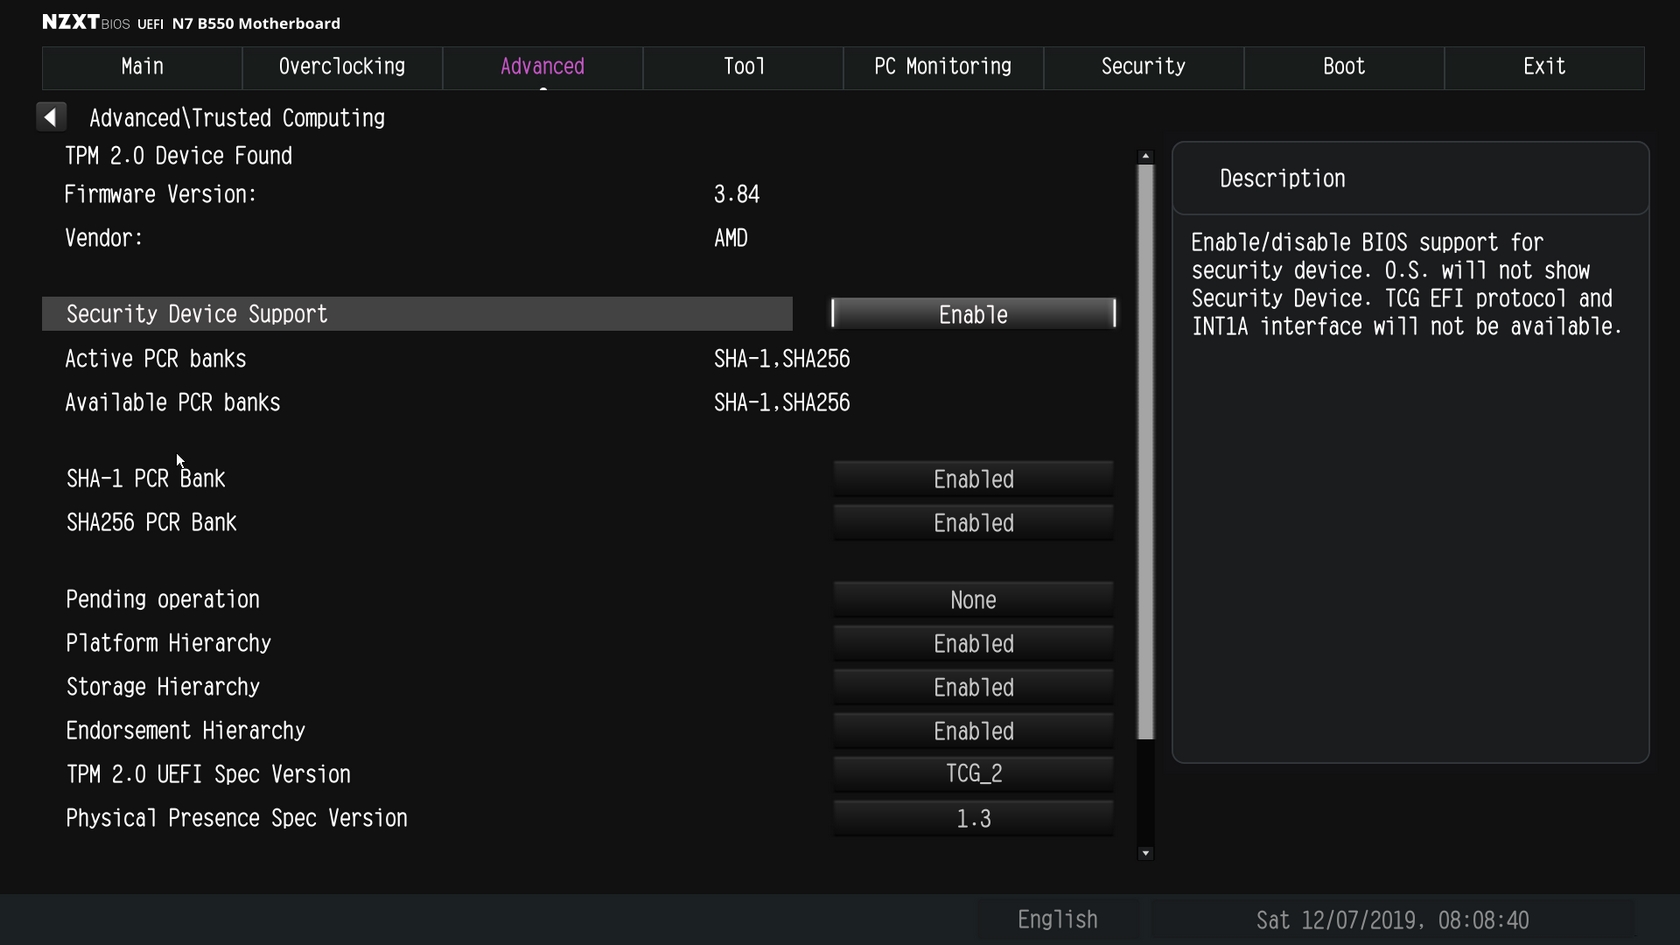Viewport: 1680px width, 945px height.
Task: Click TPM 2.0 Device Found text
Action: 178,156
